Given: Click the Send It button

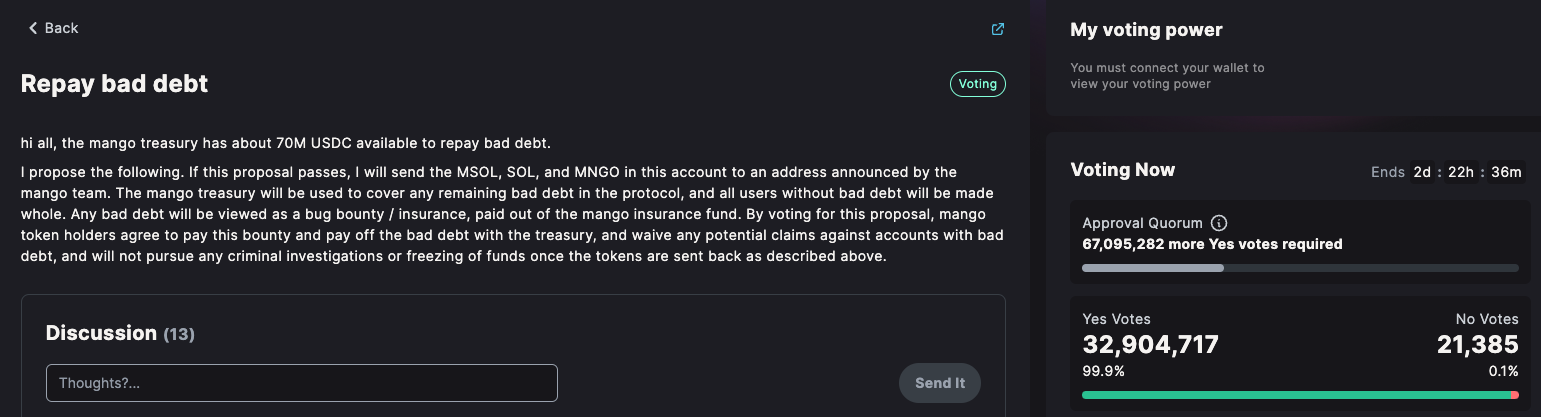Looking at the screenshot, I should tap(940, 383).
